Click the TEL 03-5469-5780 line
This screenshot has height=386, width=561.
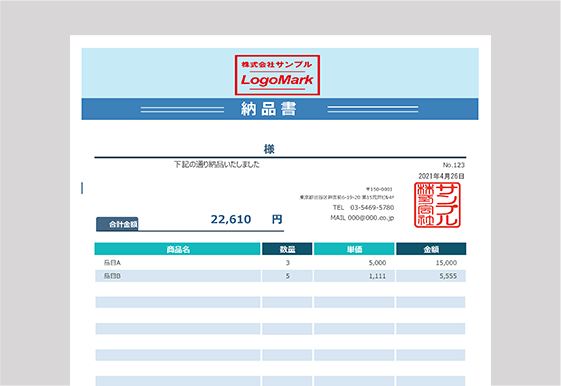363,207
